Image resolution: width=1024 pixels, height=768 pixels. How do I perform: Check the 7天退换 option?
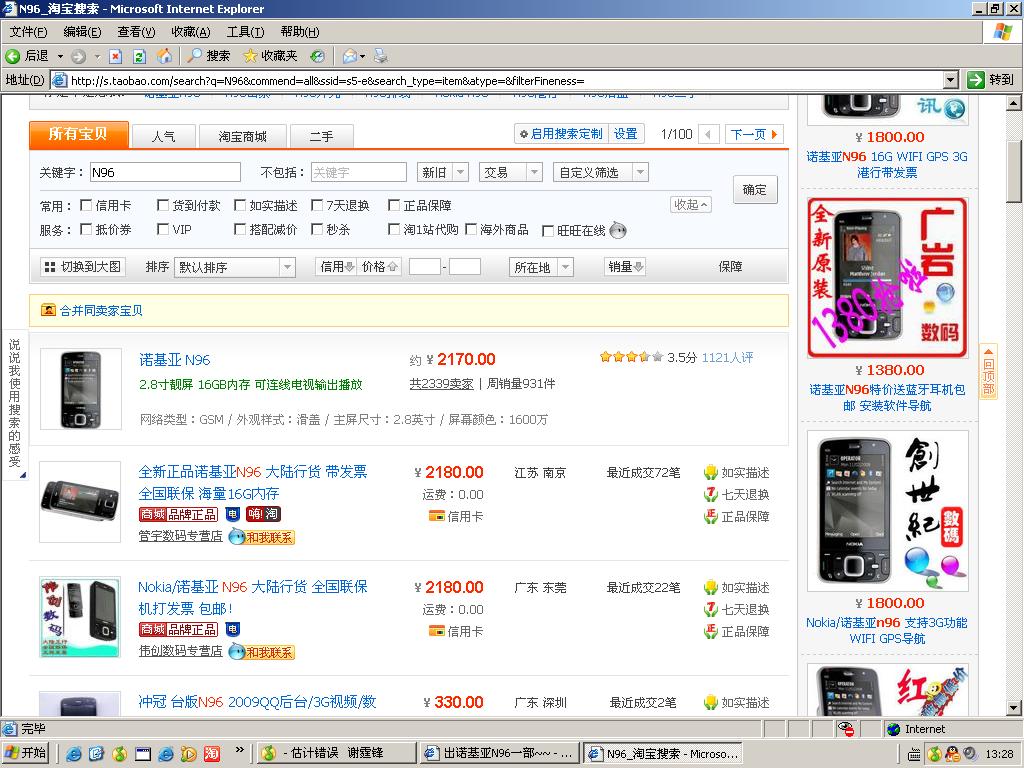pyautogui.click(x=317, y=206)
